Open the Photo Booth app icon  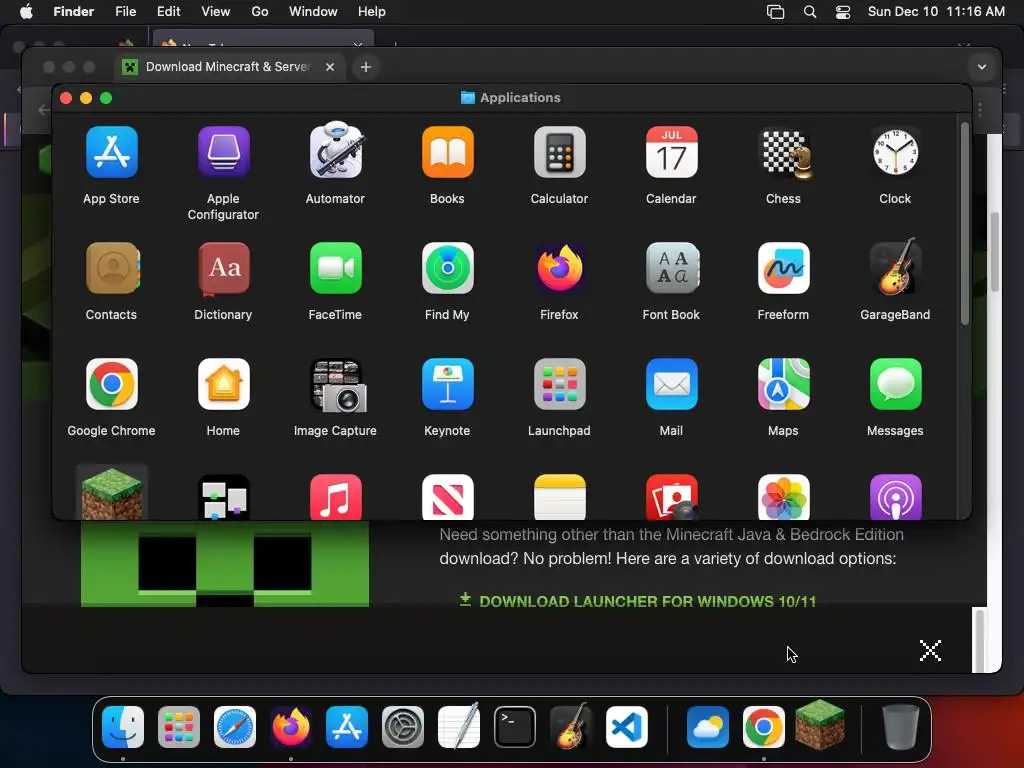click(671, 497)
